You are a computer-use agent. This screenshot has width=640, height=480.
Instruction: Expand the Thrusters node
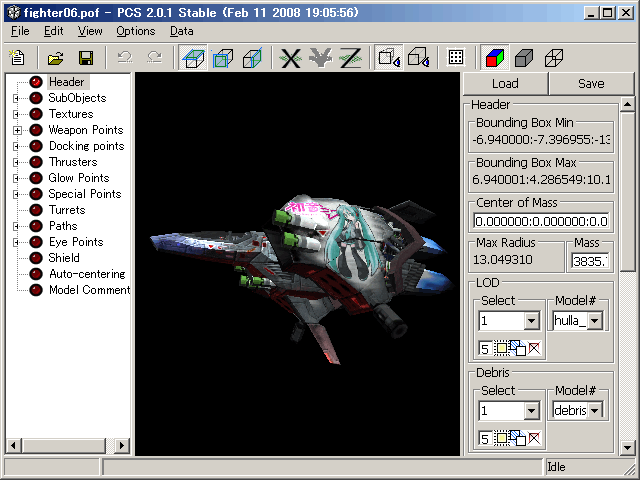point(17,162)
